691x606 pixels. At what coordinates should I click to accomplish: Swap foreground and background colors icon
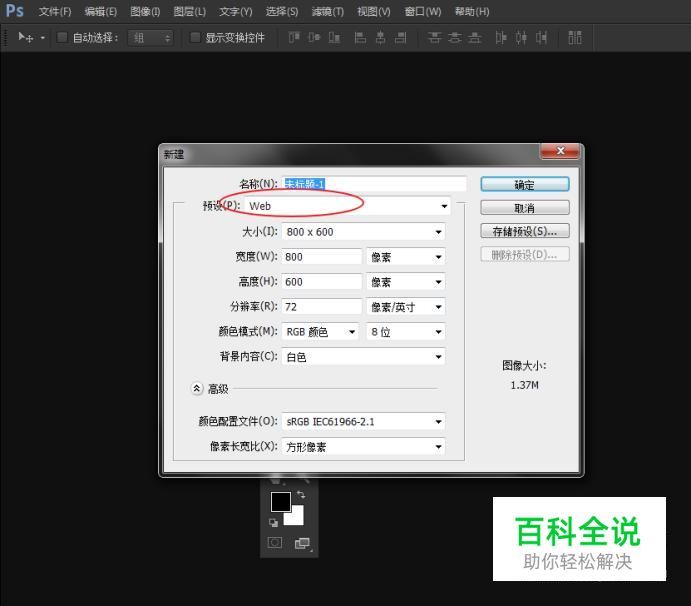[300, 495]
